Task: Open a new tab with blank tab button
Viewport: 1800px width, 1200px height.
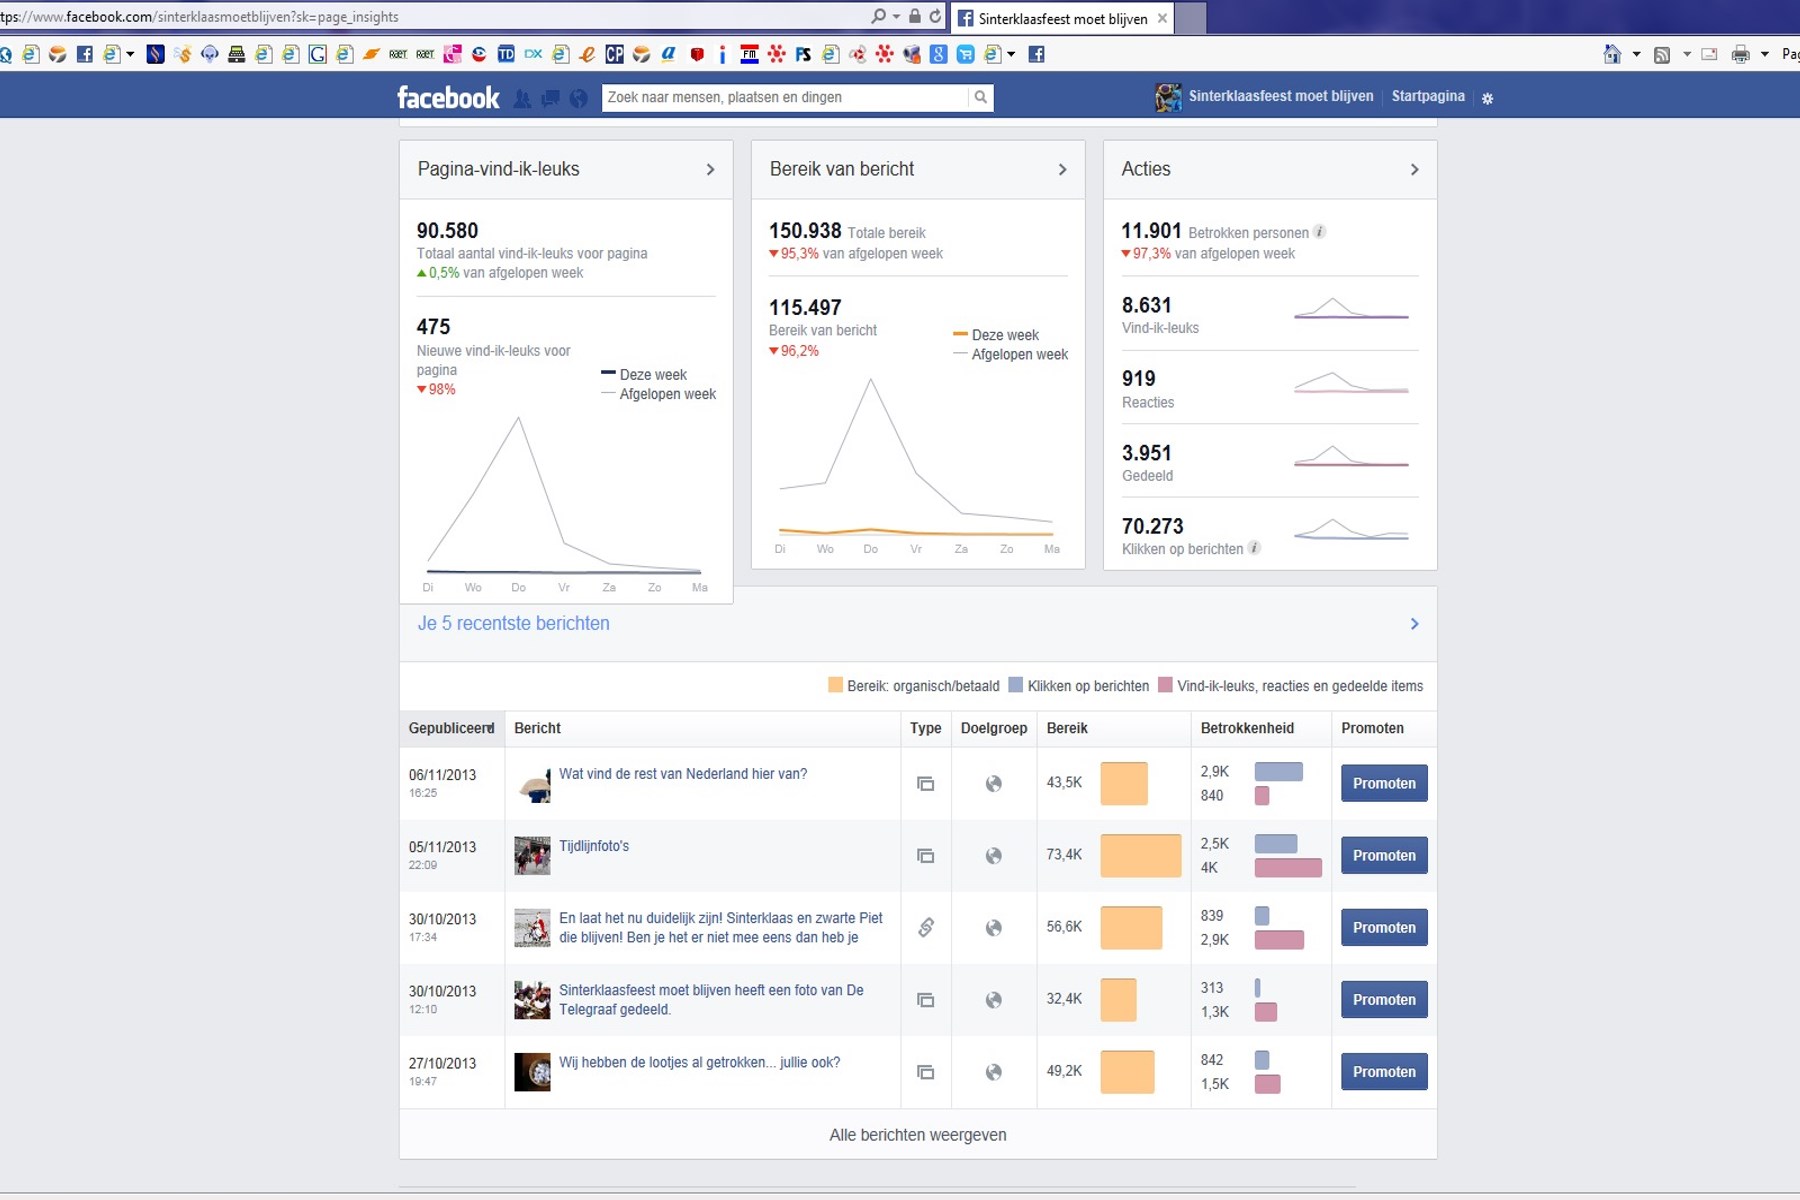Action: (1190, 18)
